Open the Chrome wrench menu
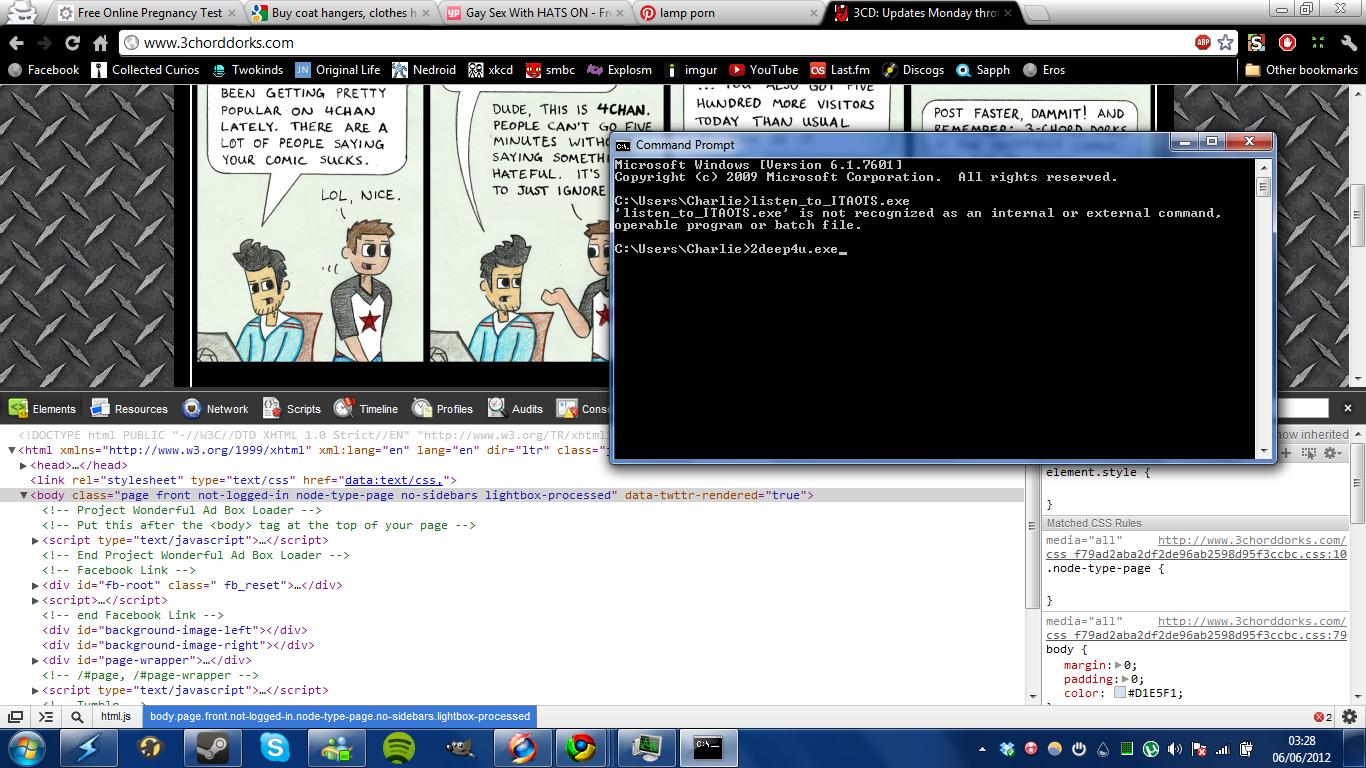 (x=1349, y=43)
